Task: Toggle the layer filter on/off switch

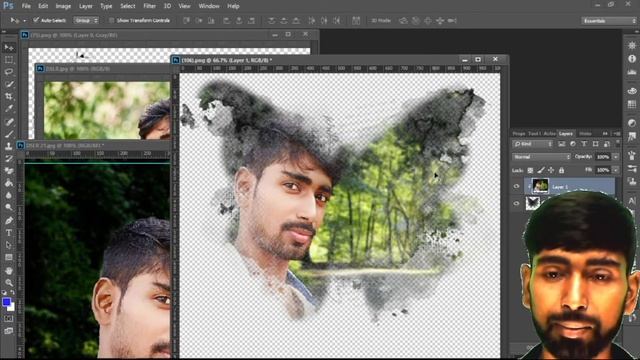Action: (x=617, y=143)
